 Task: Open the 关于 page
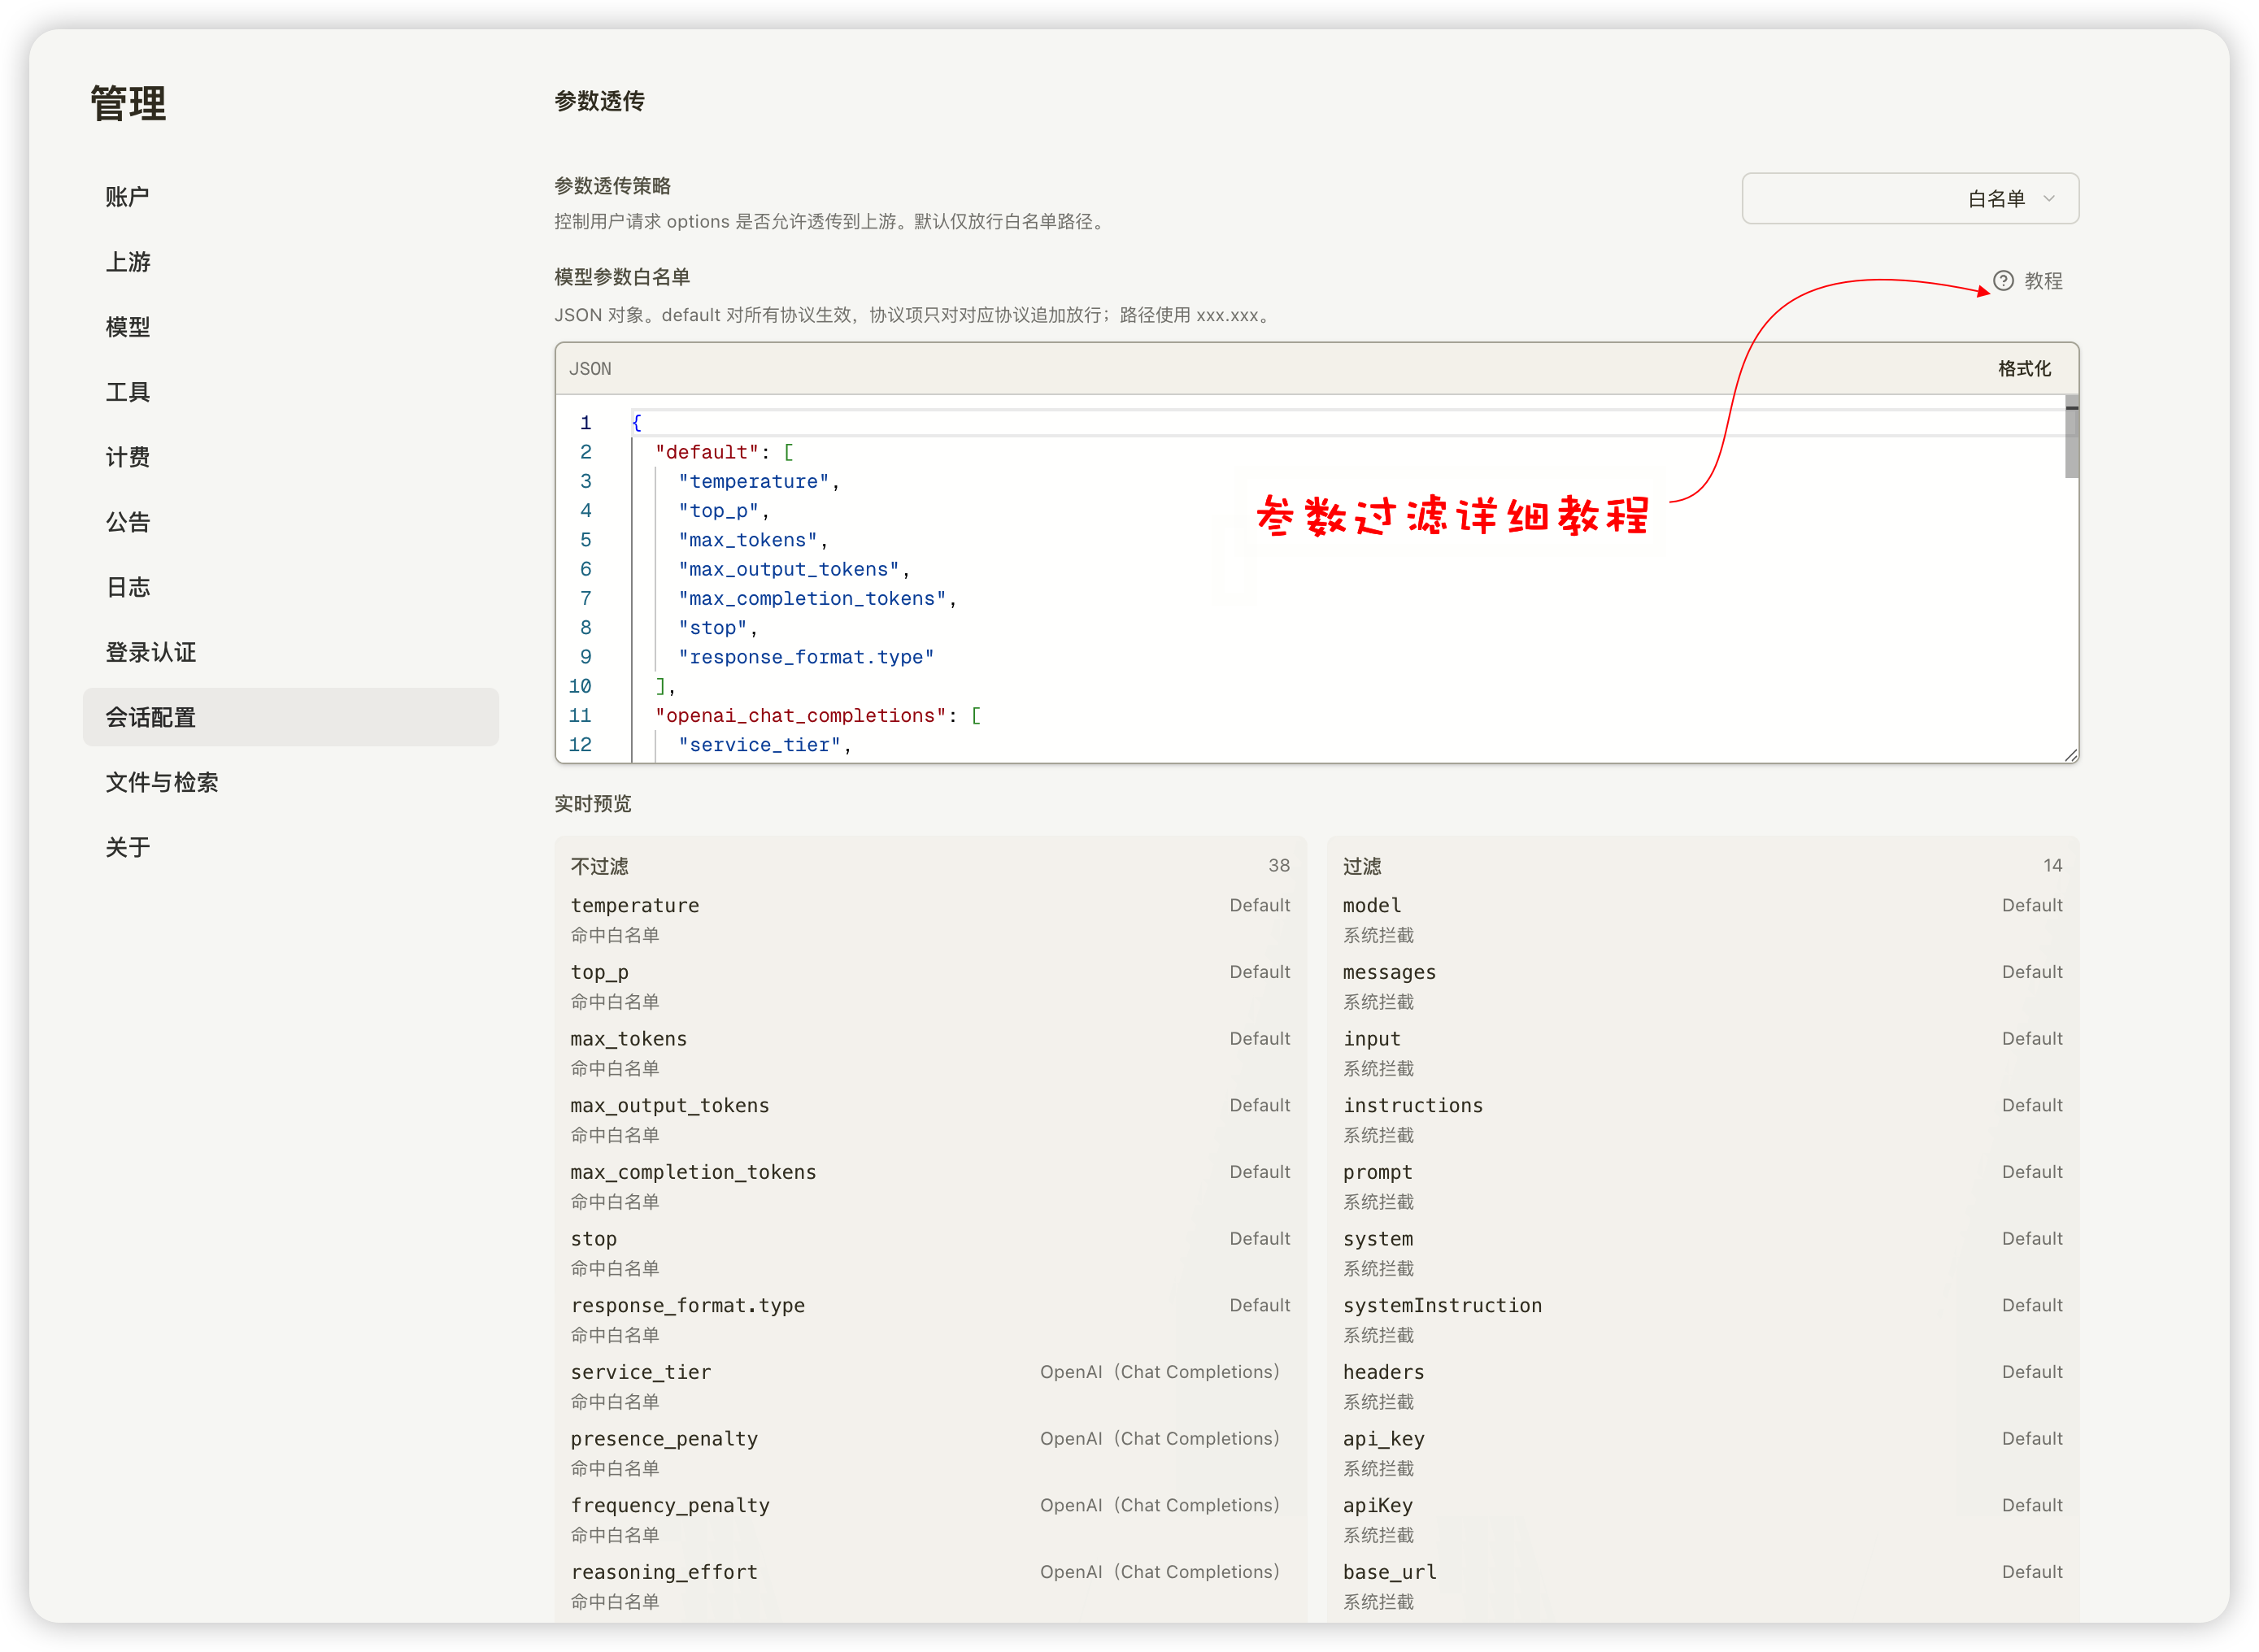290,847
